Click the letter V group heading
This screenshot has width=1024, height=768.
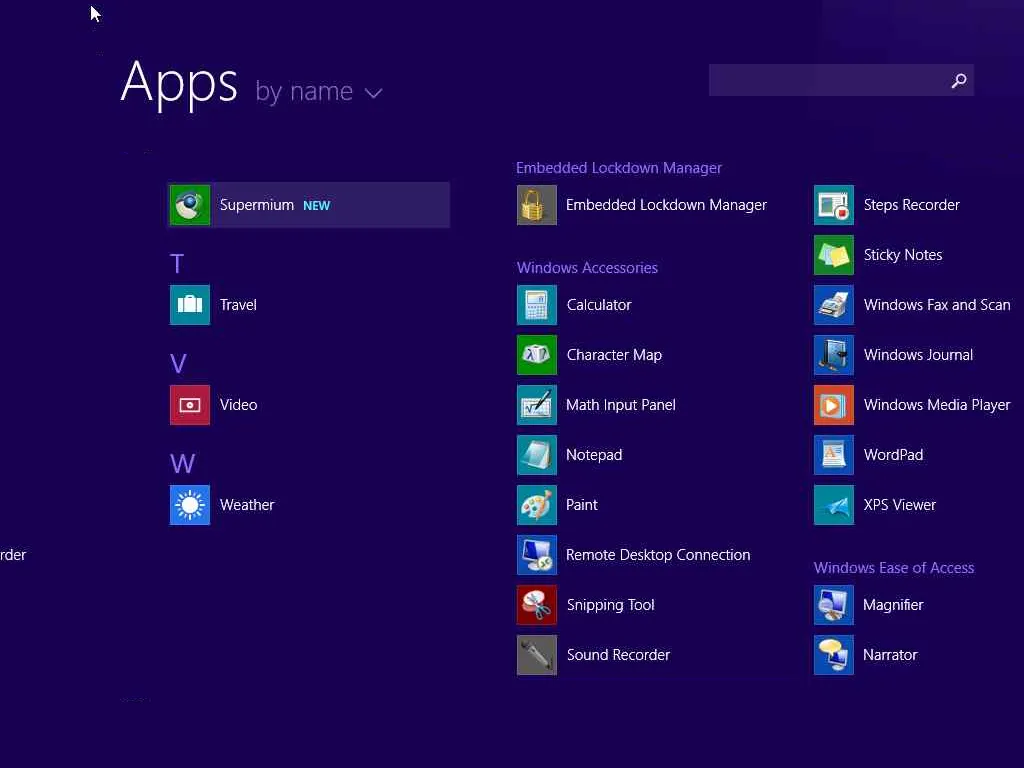(178, 364)
